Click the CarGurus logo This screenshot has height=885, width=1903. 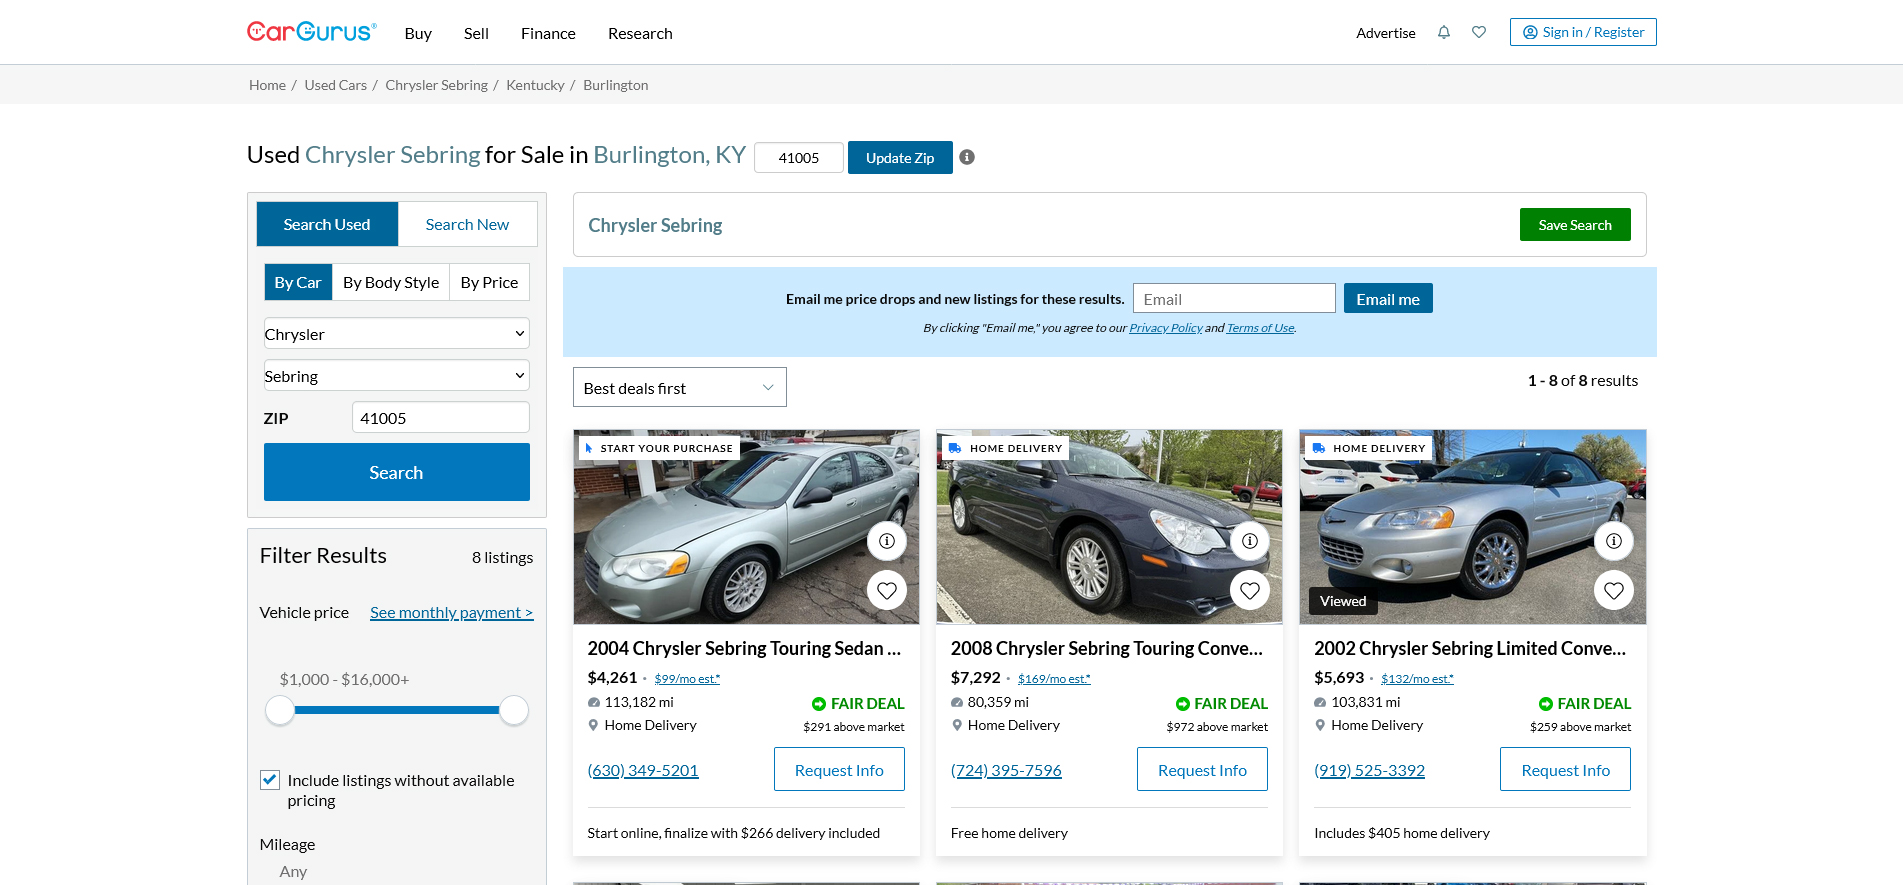[x=312, y=32]
